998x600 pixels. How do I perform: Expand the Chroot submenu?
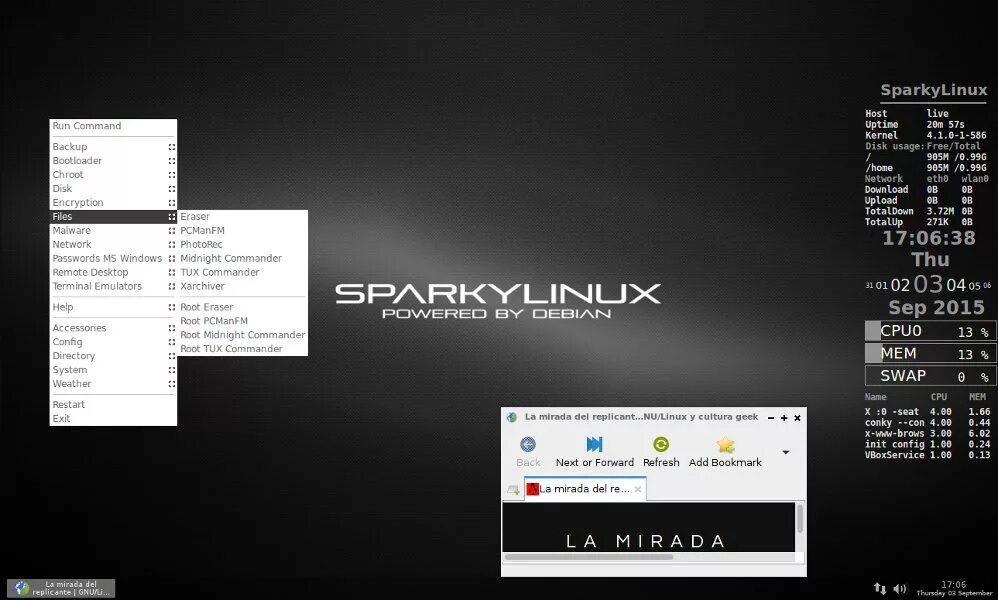click(113, 174)
